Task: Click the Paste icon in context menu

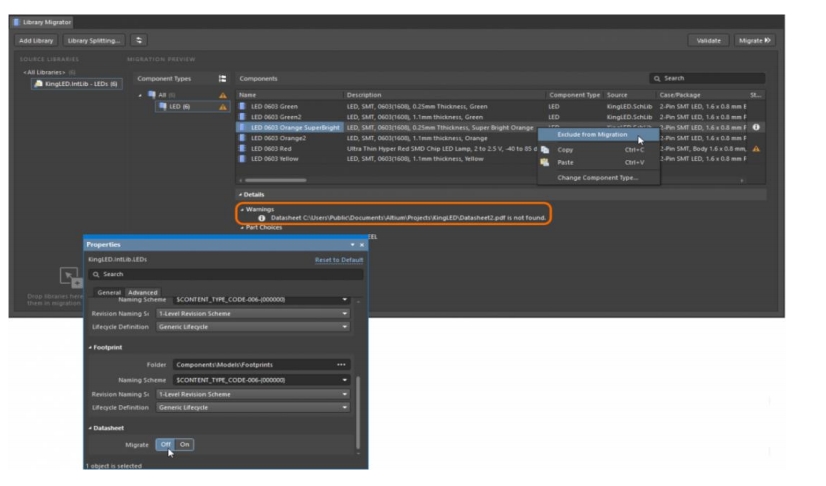Action: coord(545,163)
